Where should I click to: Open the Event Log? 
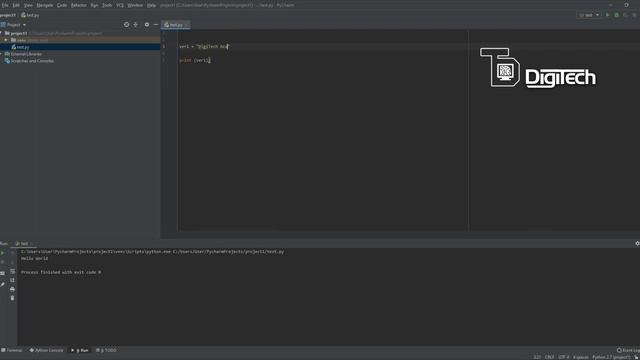pos(628,350)
